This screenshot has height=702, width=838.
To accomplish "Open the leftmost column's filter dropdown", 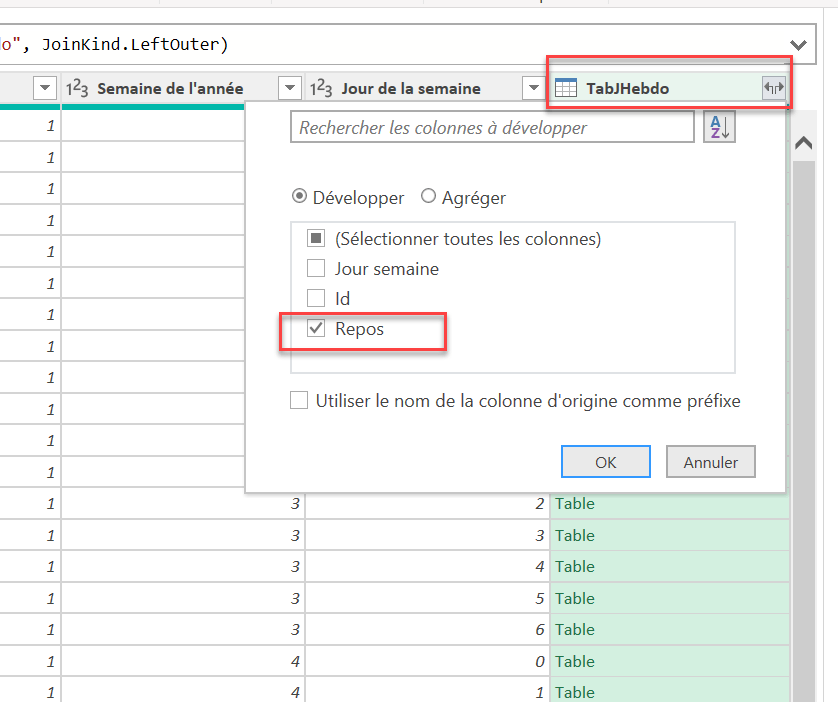I will pos(44,88).
